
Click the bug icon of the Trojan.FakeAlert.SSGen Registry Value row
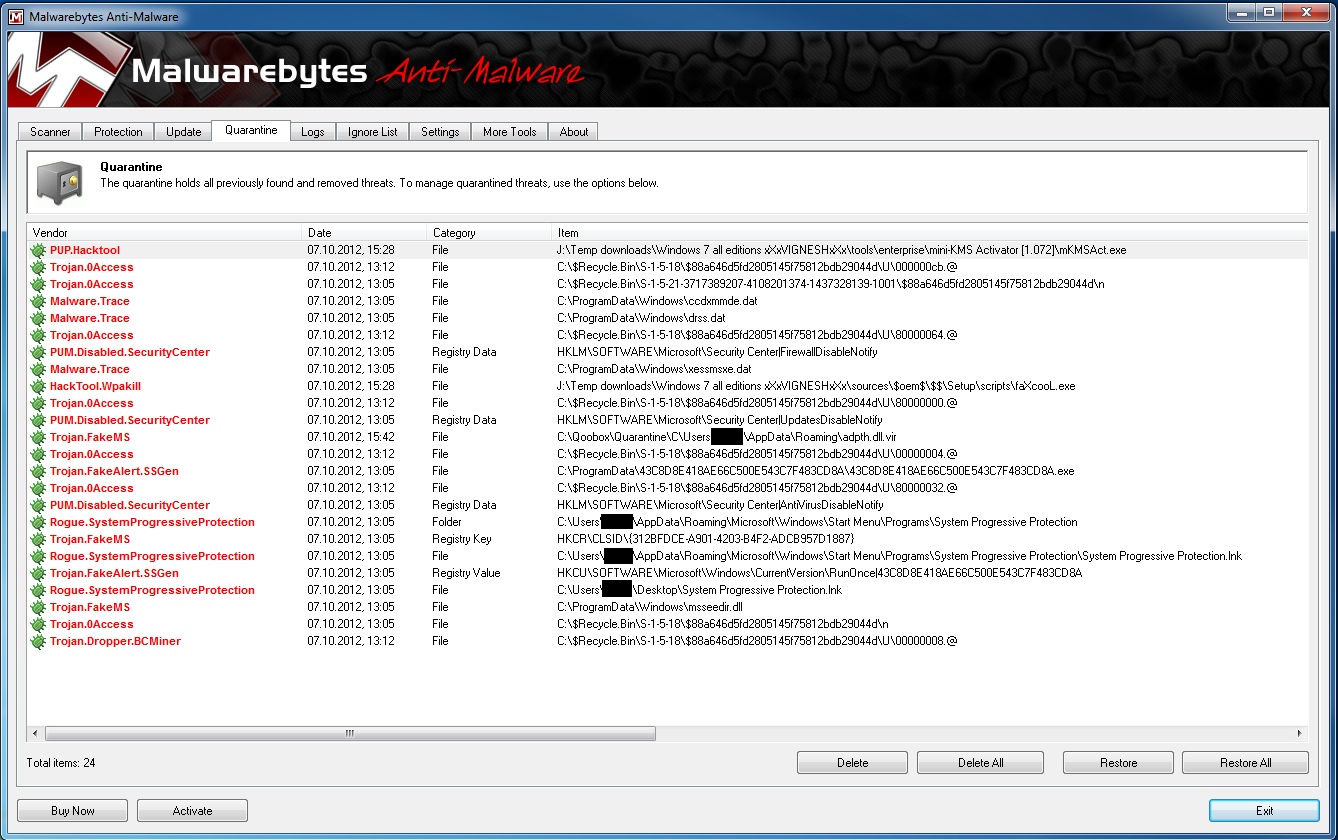coord(38,573)
